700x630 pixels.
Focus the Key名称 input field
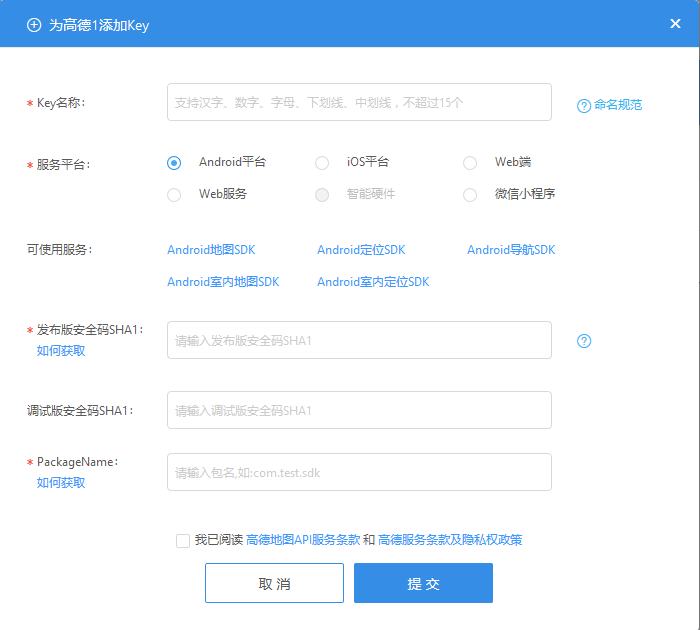359,102
